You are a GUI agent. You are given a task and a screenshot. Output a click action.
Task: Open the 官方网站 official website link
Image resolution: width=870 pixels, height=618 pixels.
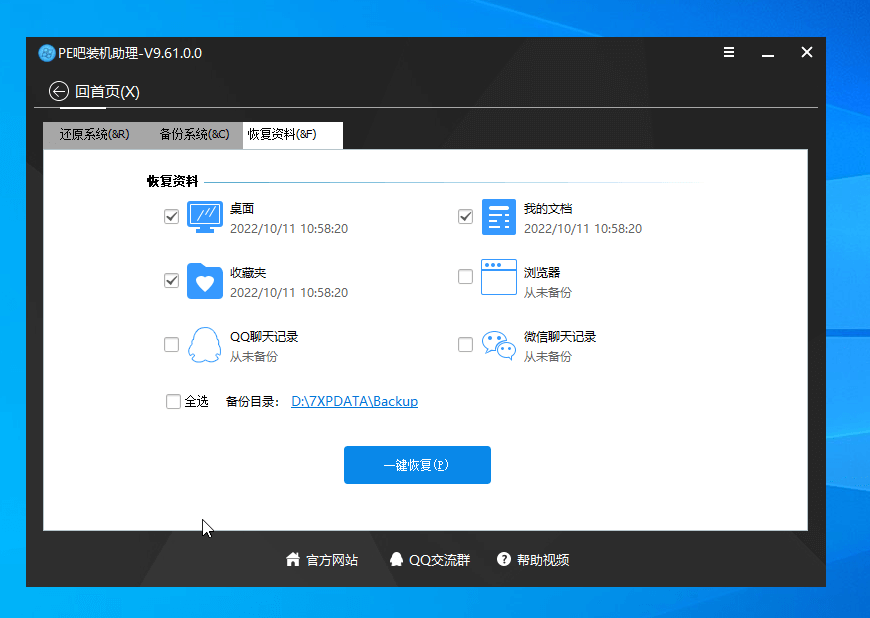point(322,560)
